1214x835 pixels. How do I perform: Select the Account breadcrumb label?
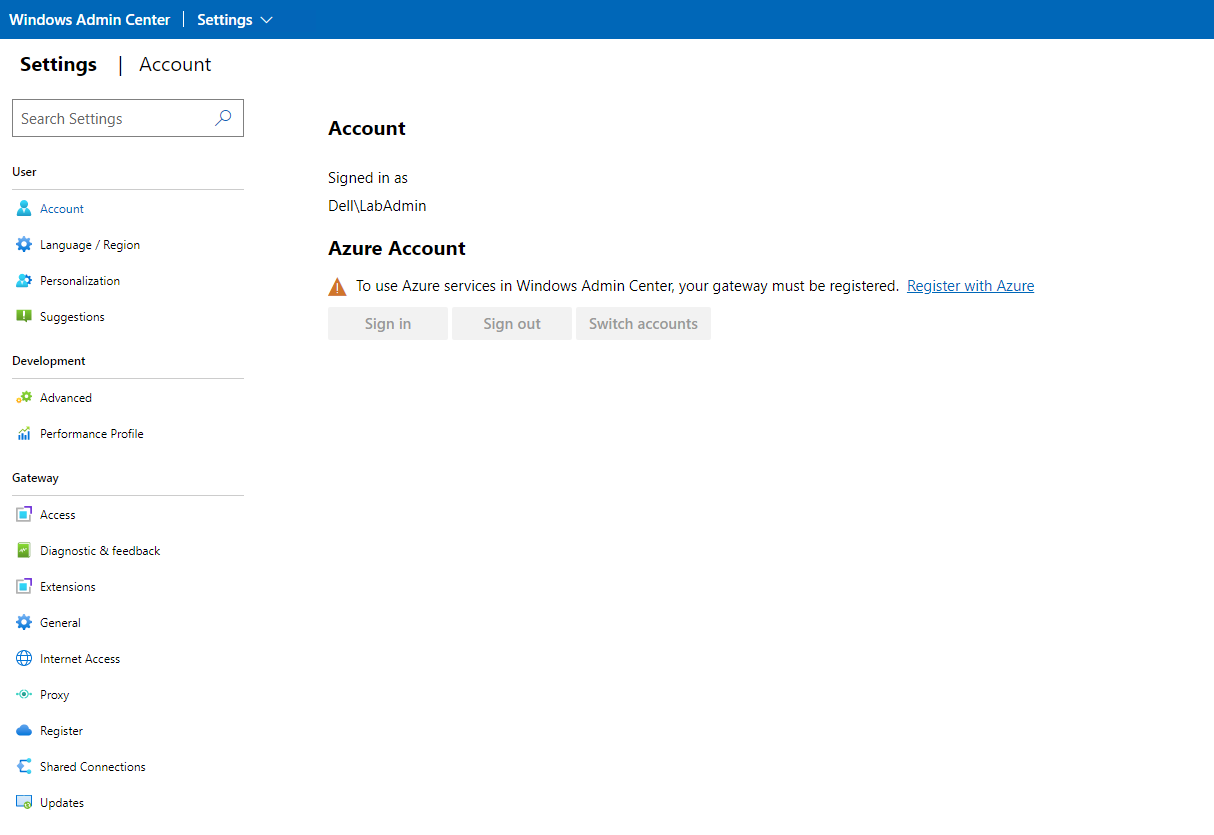click(175, 64)
